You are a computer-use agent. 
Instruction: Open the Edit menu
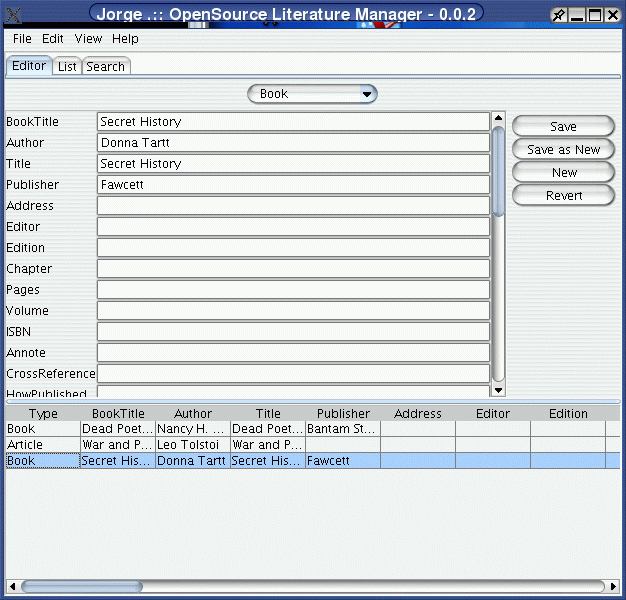52,39
